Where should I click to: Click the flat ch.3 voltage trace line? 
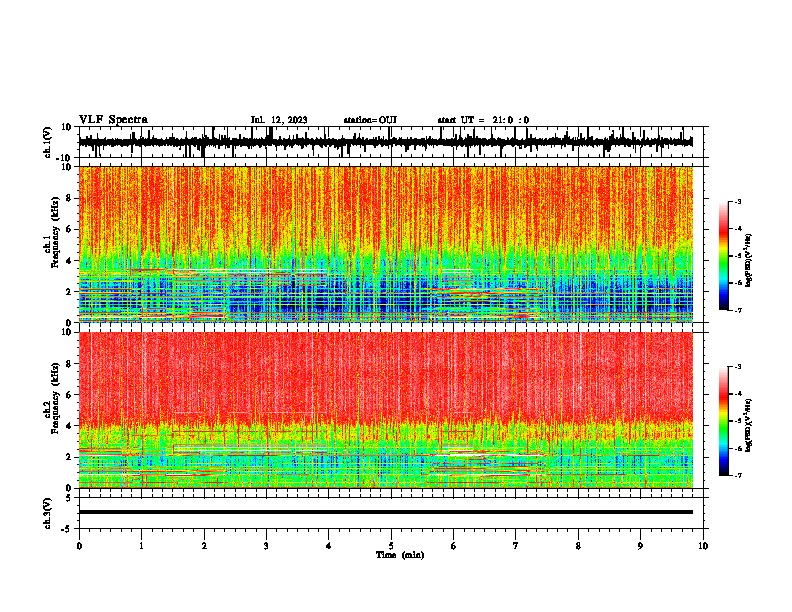[x=386, y=512]
